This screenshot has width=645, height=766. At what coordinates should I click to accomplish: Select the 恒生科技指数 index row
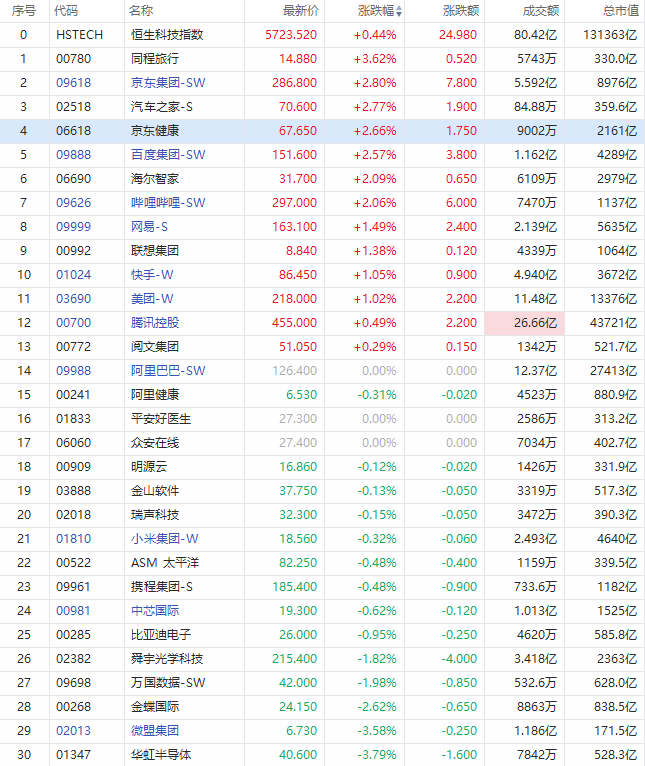322,35
